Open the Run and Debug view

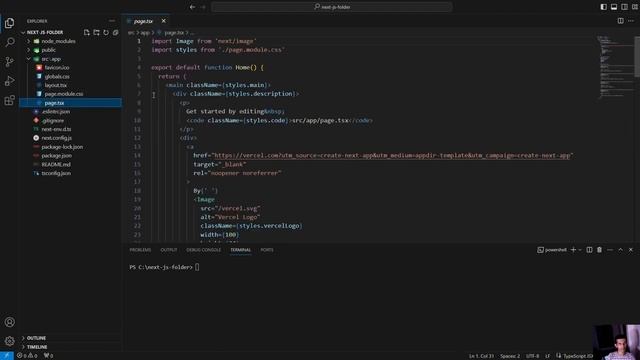point(9,81)
